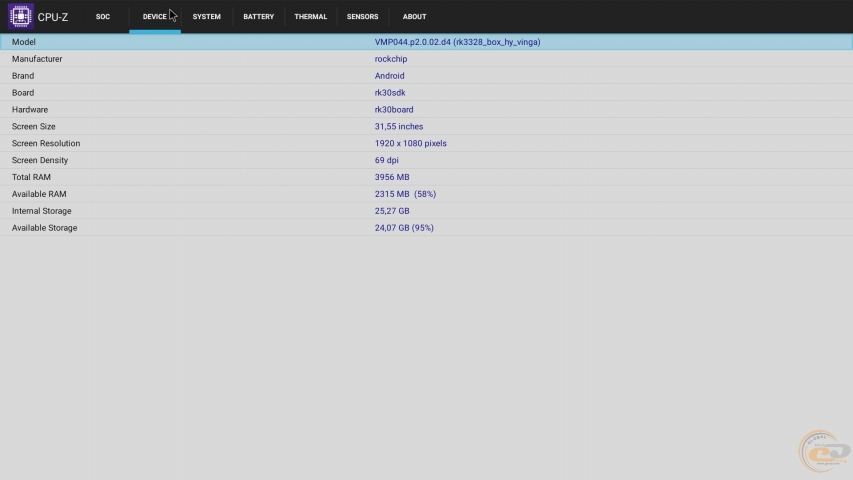Screen dimensions: 853x480
Task: Select the Hardware row label
Action: pyautogui.click(x=30, y=109)
